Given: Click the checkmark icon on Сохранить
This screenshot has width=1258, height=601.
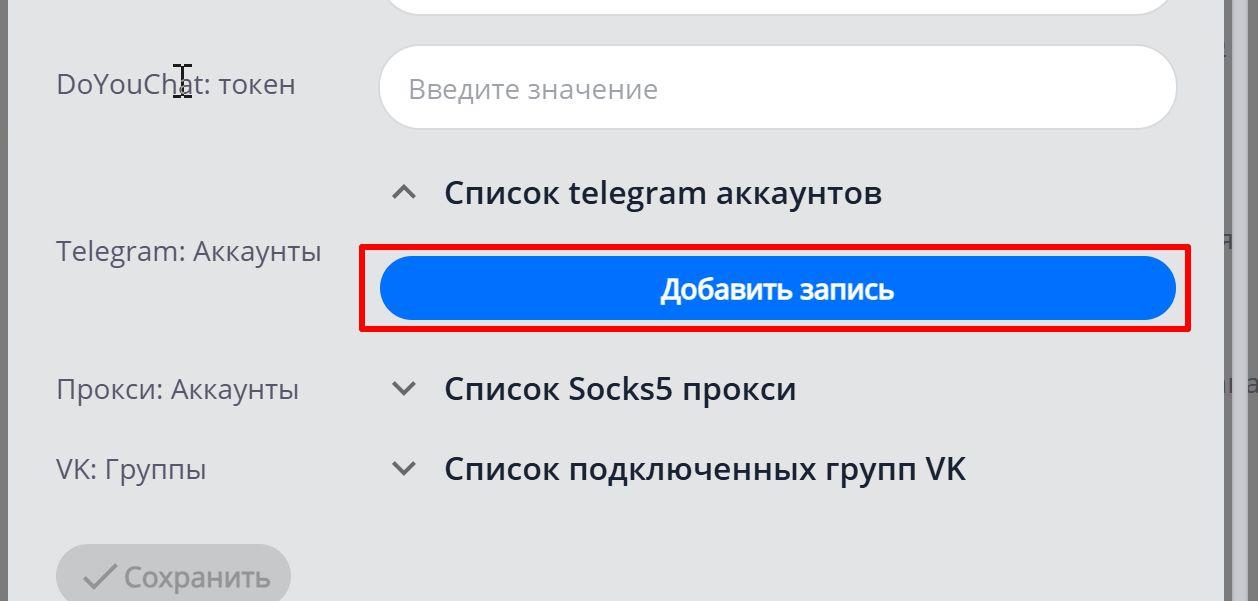Looking at the screenshot, I should coord(102,574).
